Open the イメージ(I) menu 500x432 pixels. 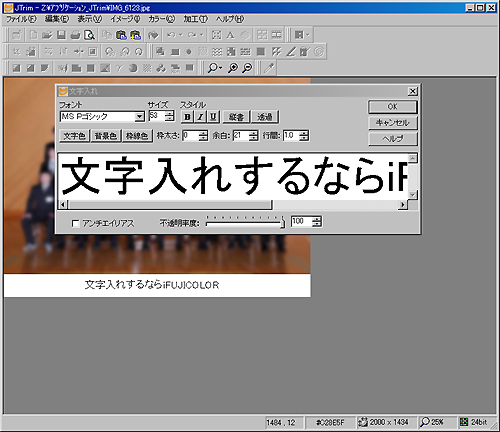click(x=125, y=19)
